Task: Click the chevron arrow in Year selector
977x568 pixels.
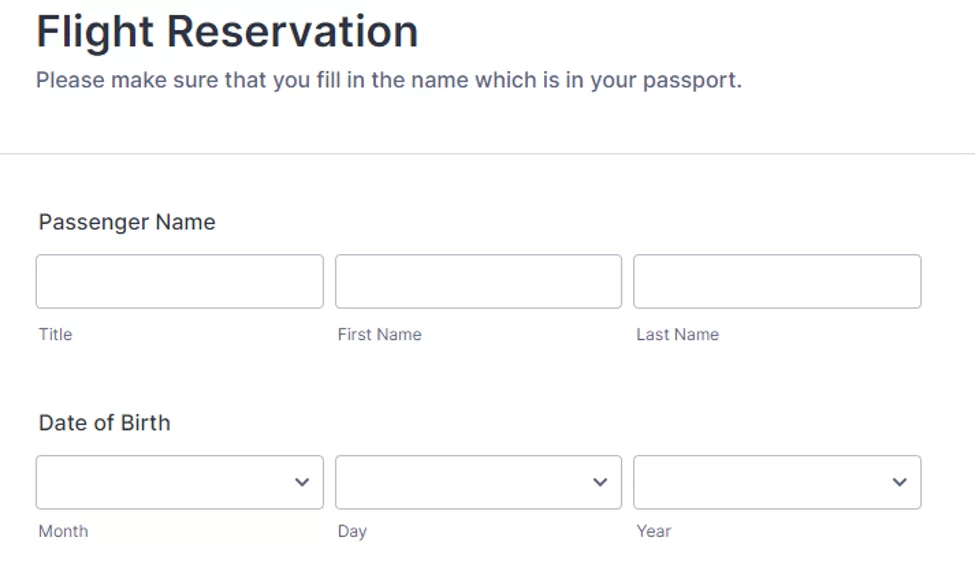Action: pyautogui.click(x=899, y=482)
